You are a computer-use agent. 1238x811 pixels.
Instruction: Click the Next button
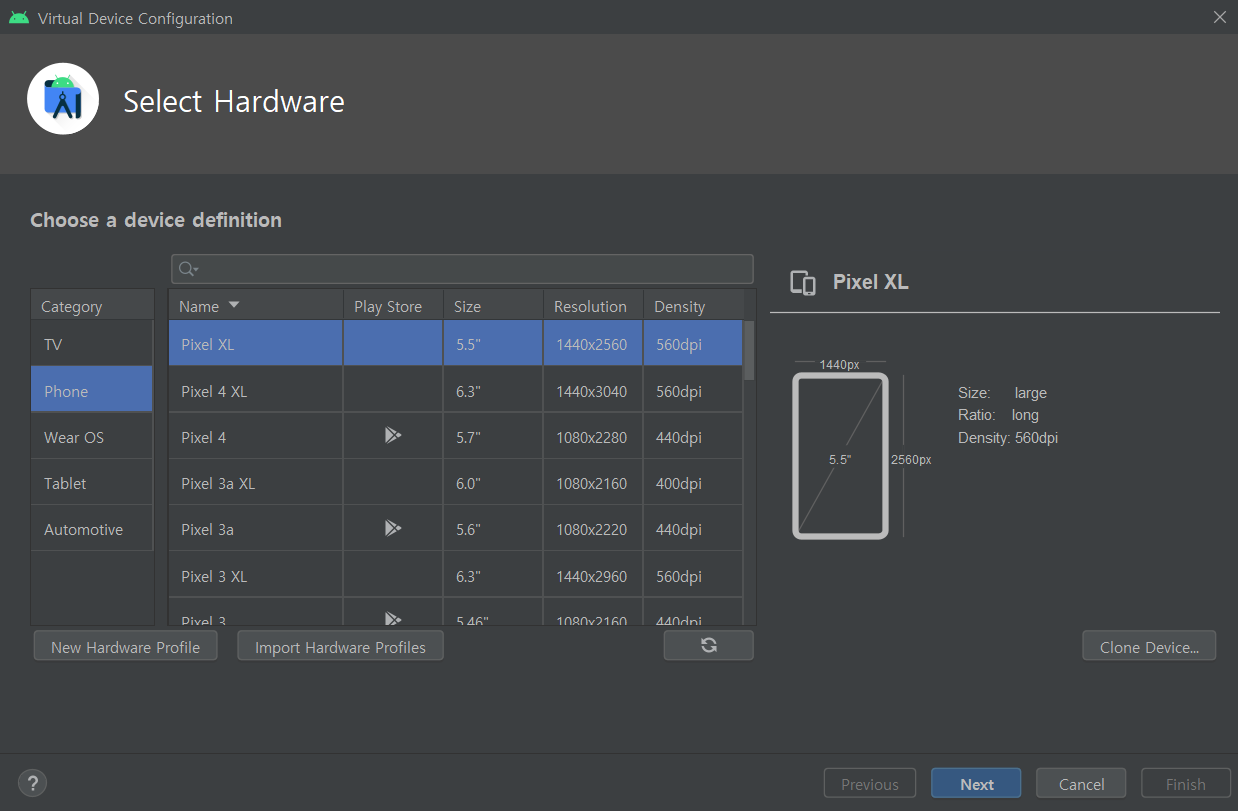[976, 783]
